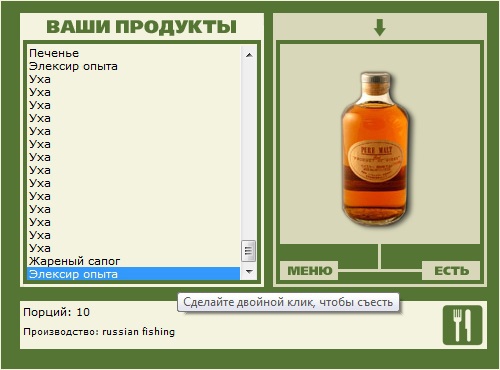
Task: Click the Производство: russian fishing text
Action: (99, 332)
